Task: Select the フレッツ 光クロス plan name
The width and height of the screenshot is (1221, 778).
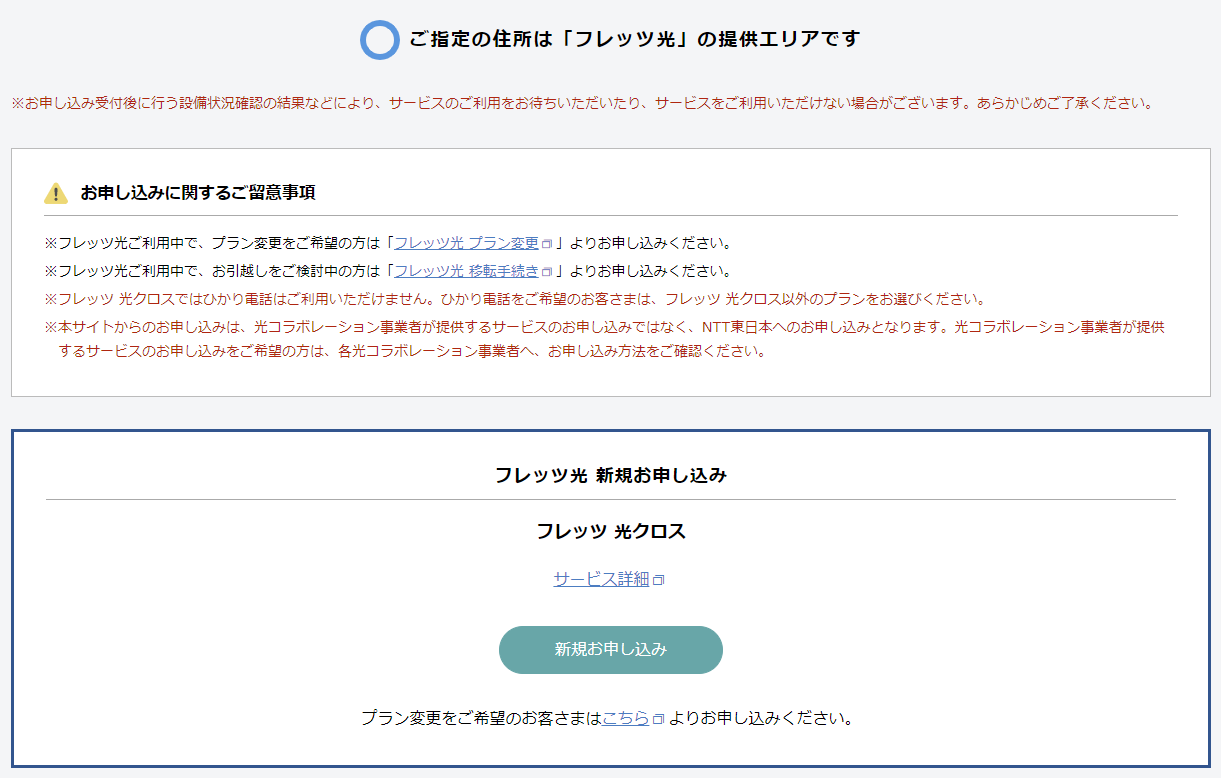Action: click(610, 533)
